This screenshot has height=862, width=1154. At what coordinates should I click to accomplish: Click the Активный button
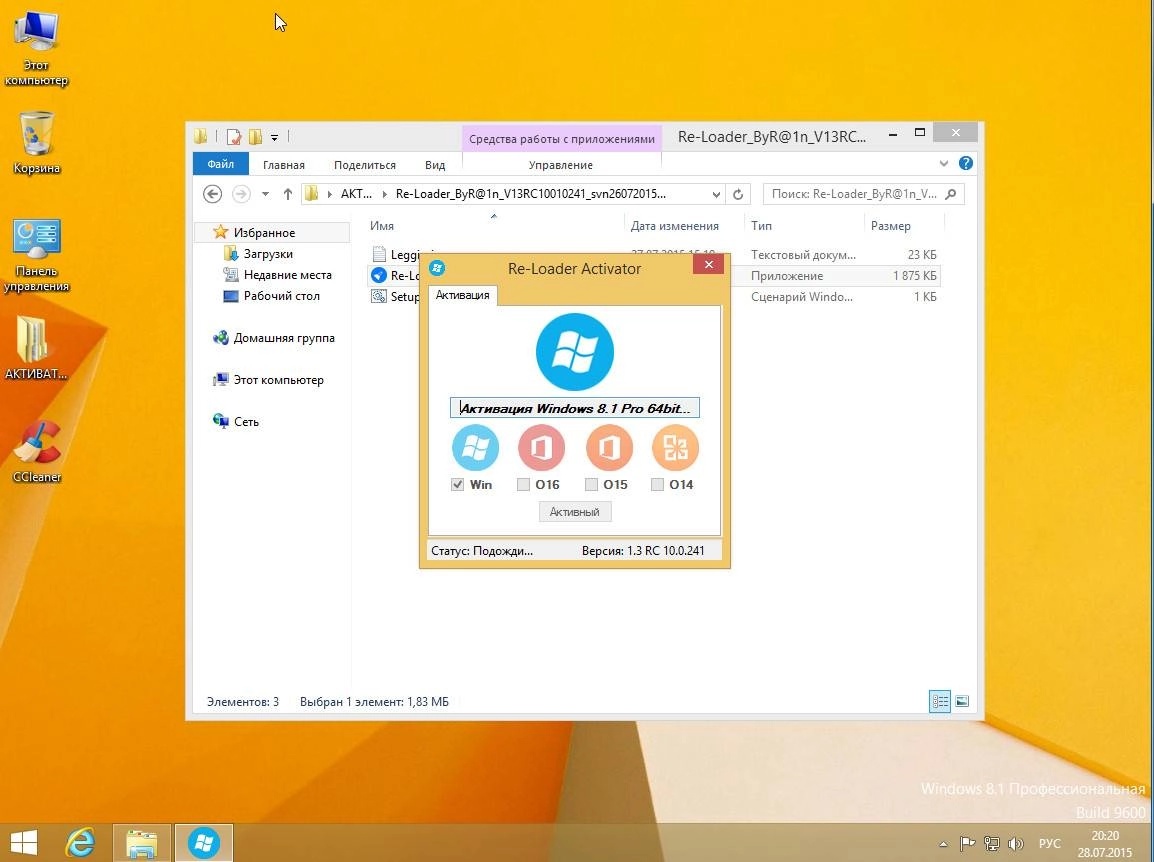575,512
